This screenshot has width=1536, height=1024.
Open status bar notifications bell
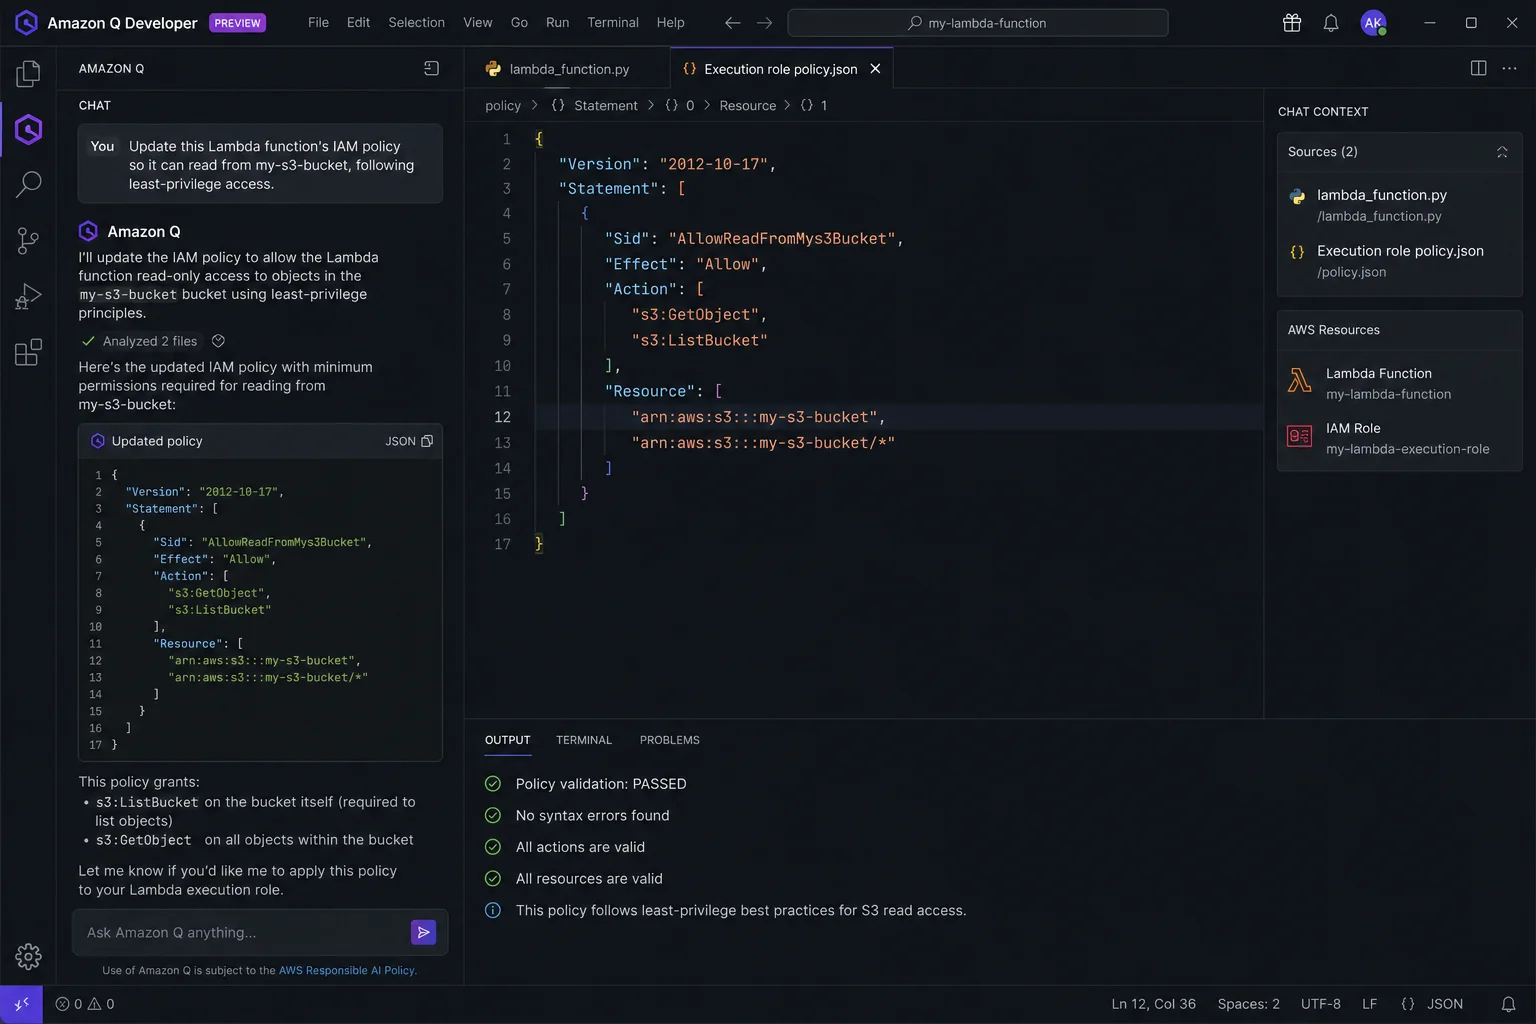[1508, 1004]
